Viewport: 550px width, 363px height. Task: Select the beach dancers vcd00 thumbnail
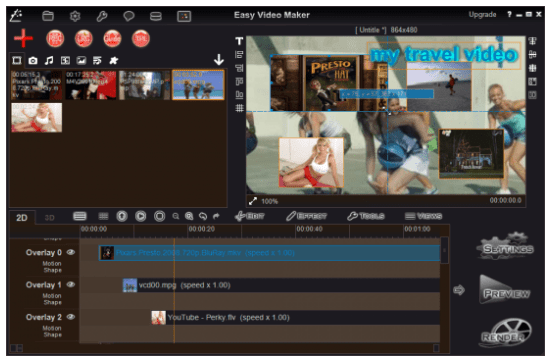[198, 85]
